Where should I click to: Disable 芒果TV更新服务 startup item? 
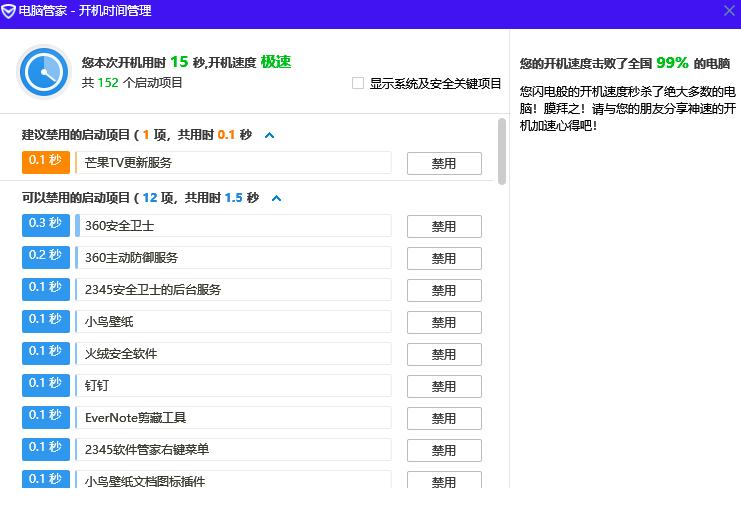(444, 164)
